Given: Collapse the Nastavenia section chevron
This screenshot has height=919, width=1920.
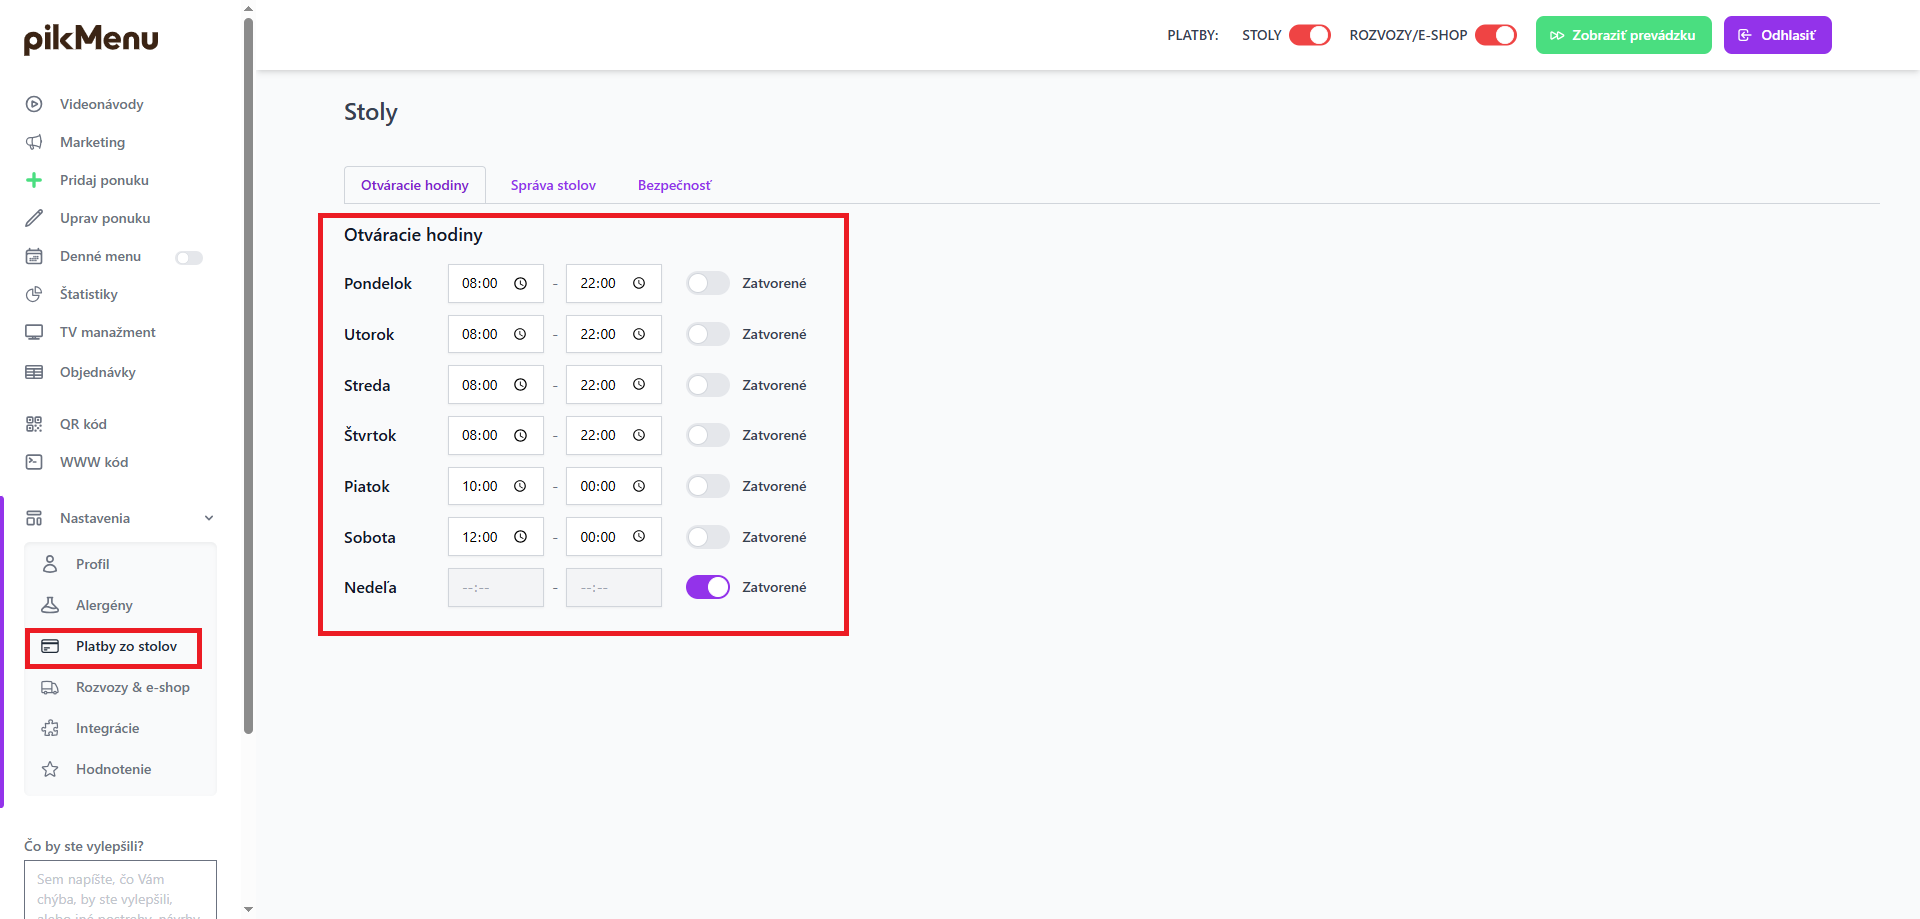Looking at the screenshot, I should click(x=209, y=518).
